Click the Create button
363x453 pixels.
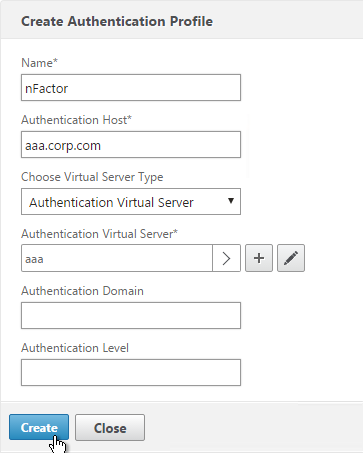39,427
